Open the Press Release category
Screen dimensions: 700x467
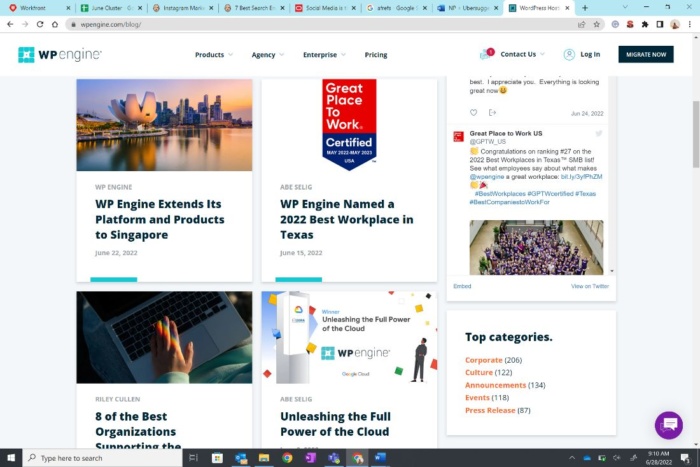(490, 410)
